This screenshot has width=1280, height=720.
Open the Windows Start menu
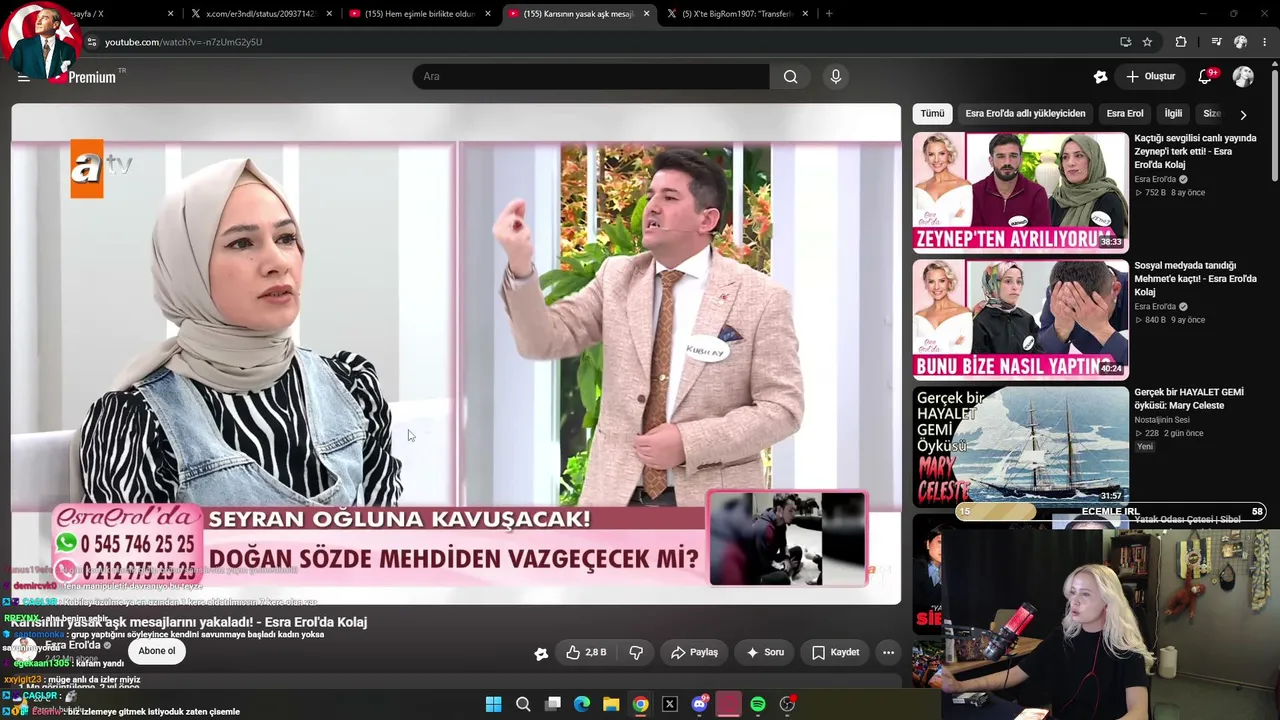pyautogui.click(x=493, y=704)
